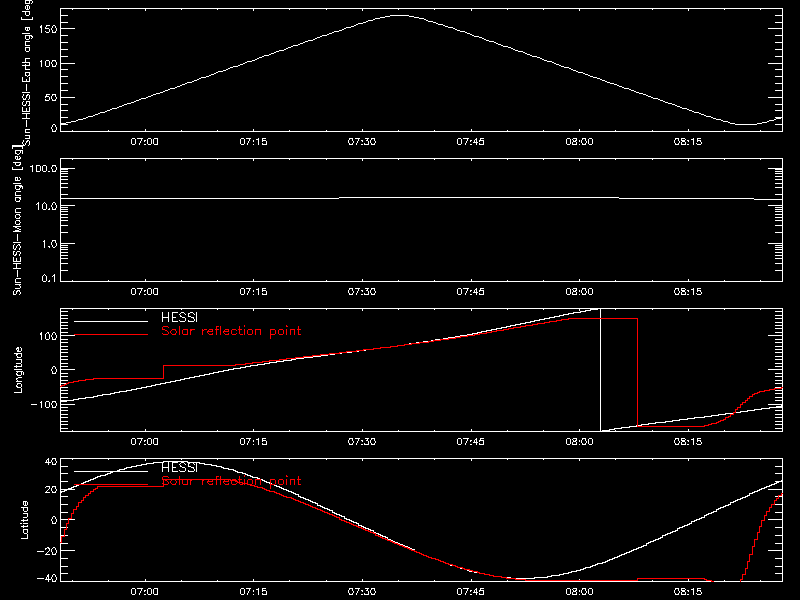Click the 100 tick on Longitude axis
The height and width of the screenshot is (600, 800).
[x=47, y=336]
